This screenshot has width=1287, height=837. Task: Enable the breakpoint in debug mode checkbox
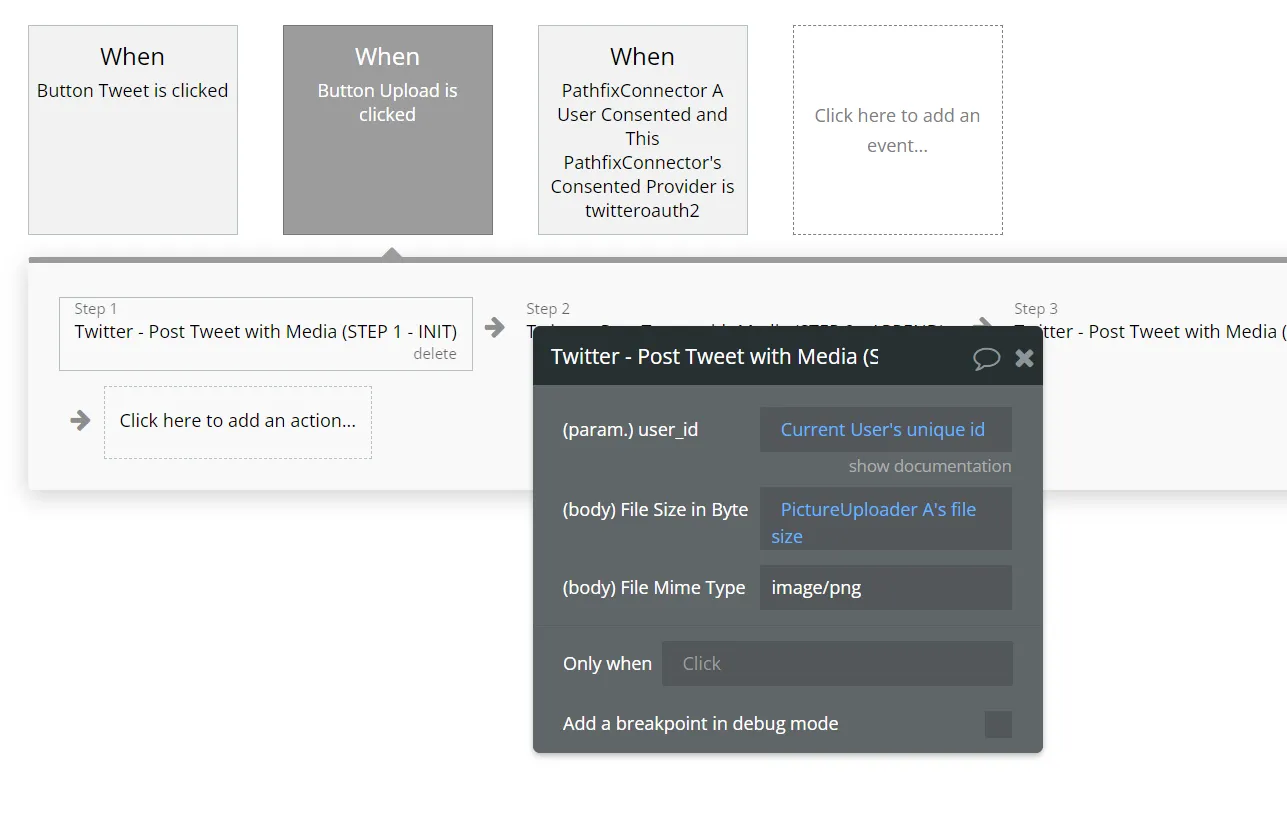[998, 724]
